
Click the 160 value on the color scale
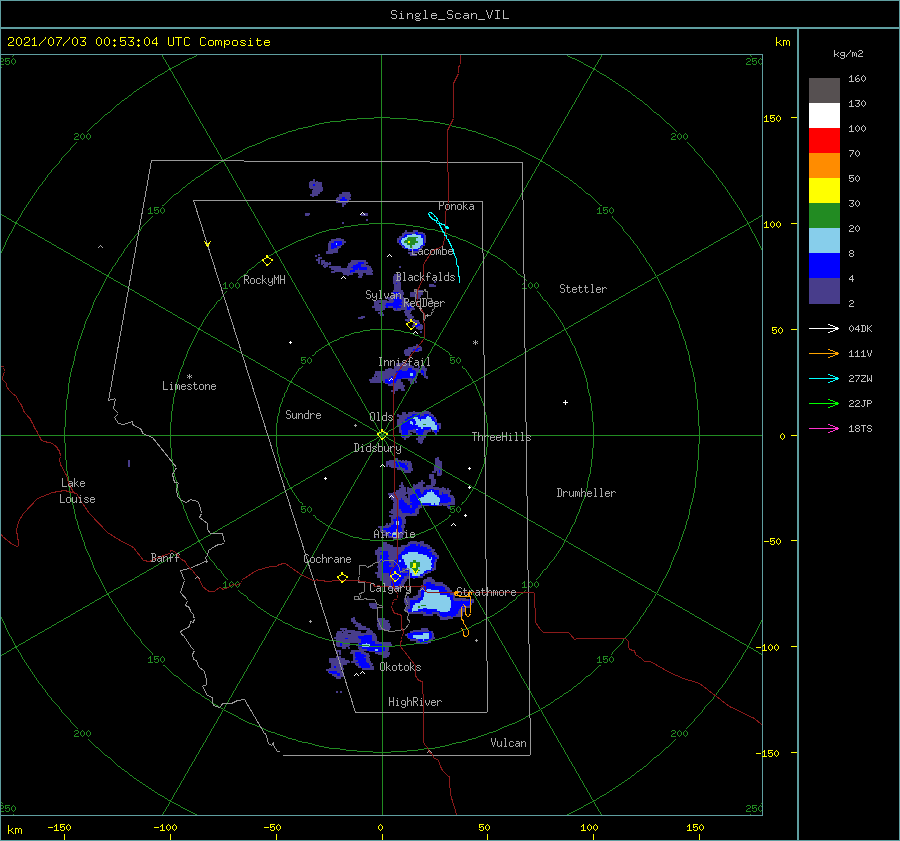[x=857, y=79]
